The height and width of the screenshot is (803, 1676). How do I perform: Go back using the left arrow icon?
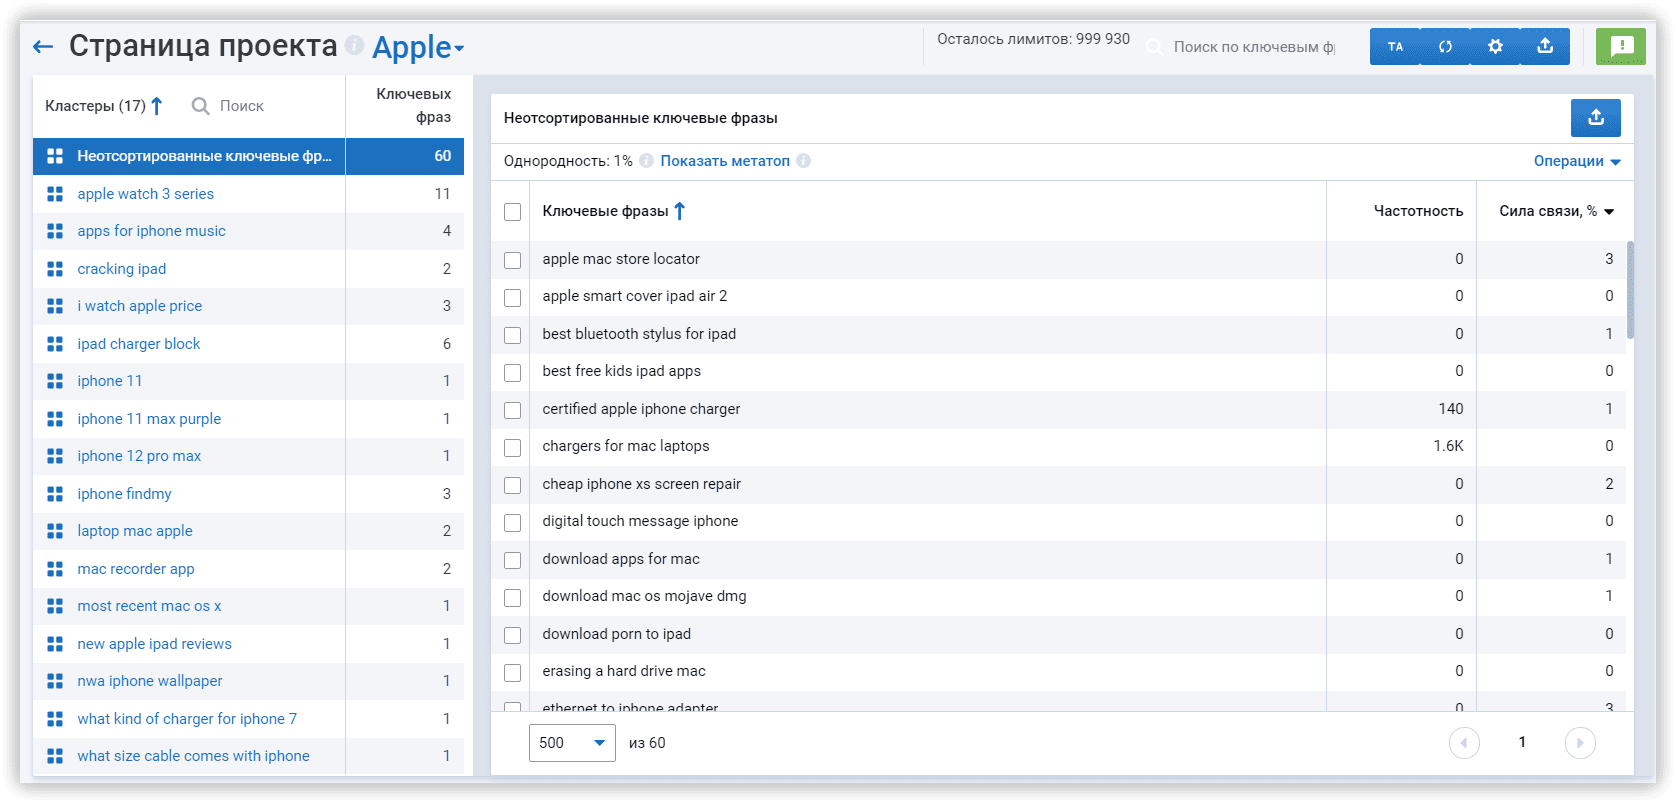tap(43, 46)
